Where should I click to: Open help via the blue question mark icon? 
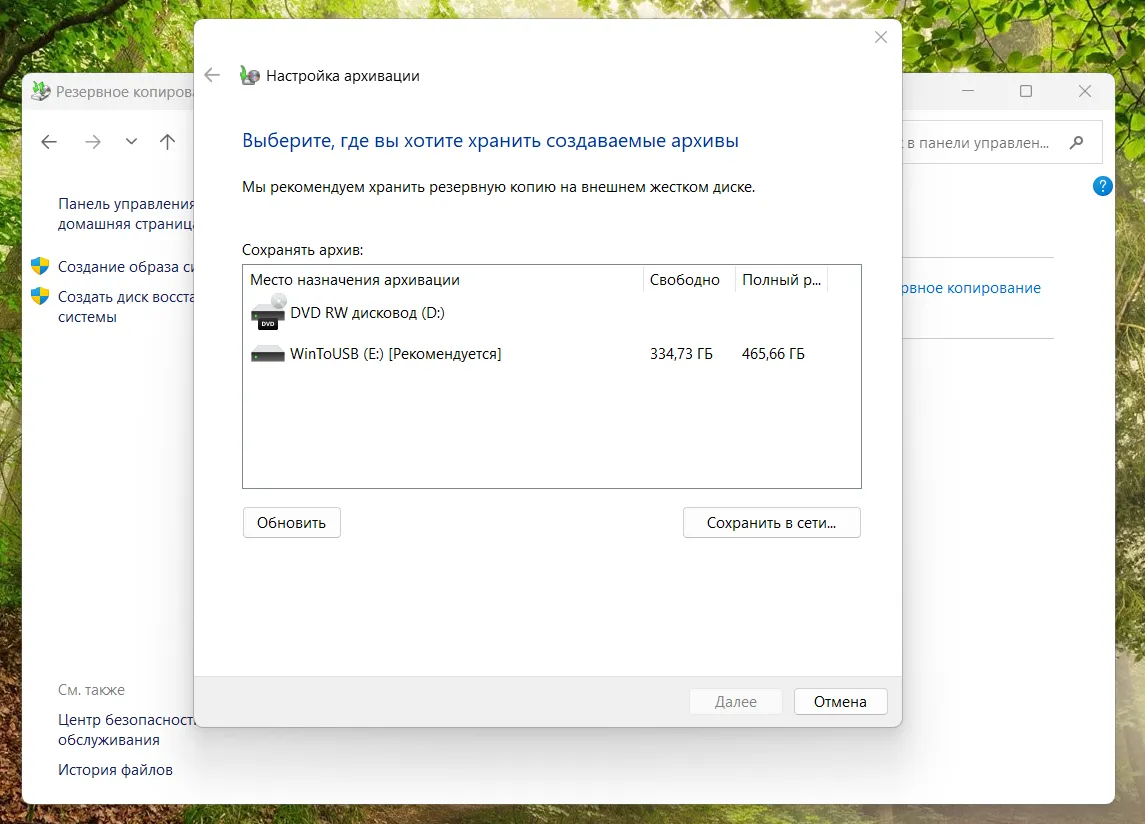click(1102, 186)
